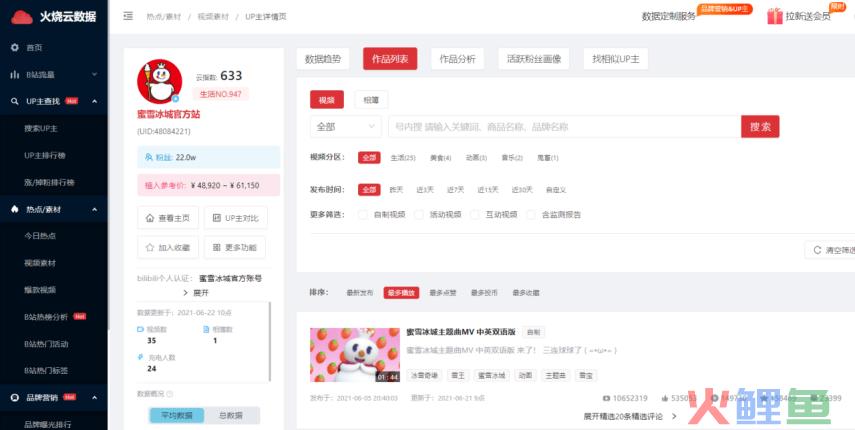Open 涨/掉粉排行榜 in the sidebar
Viewport: 855px width, 430px height.
click(49, 183)
